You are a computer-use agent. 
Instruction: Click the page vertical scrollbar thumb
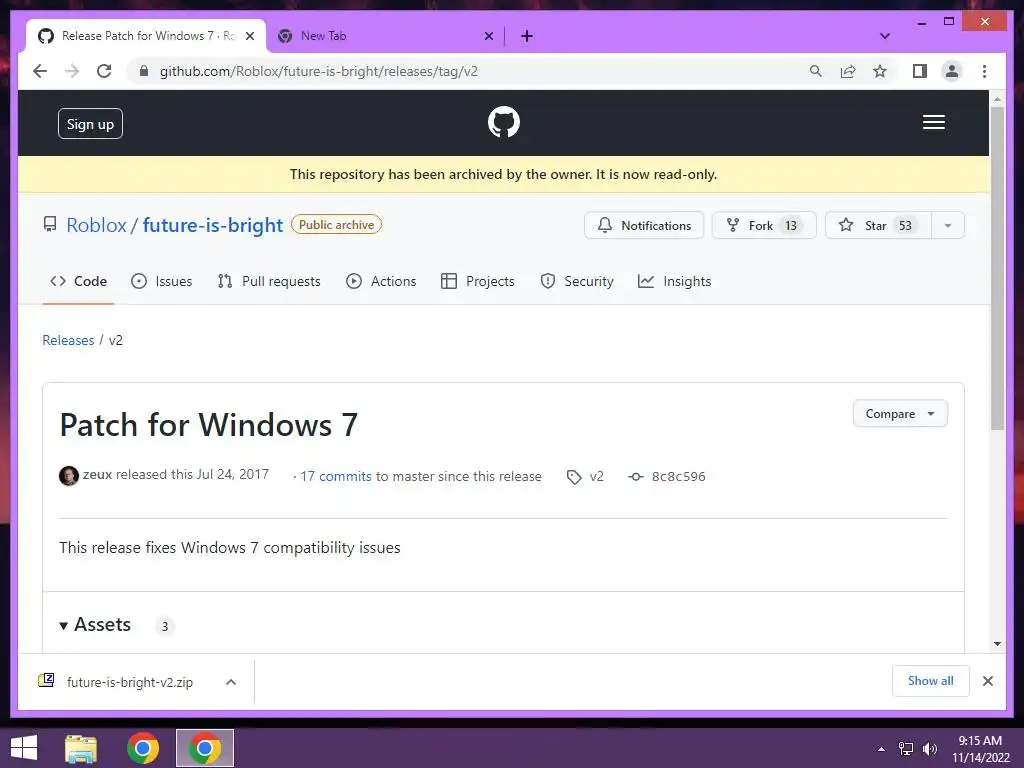pyautogui.click(x=997, y=268)
